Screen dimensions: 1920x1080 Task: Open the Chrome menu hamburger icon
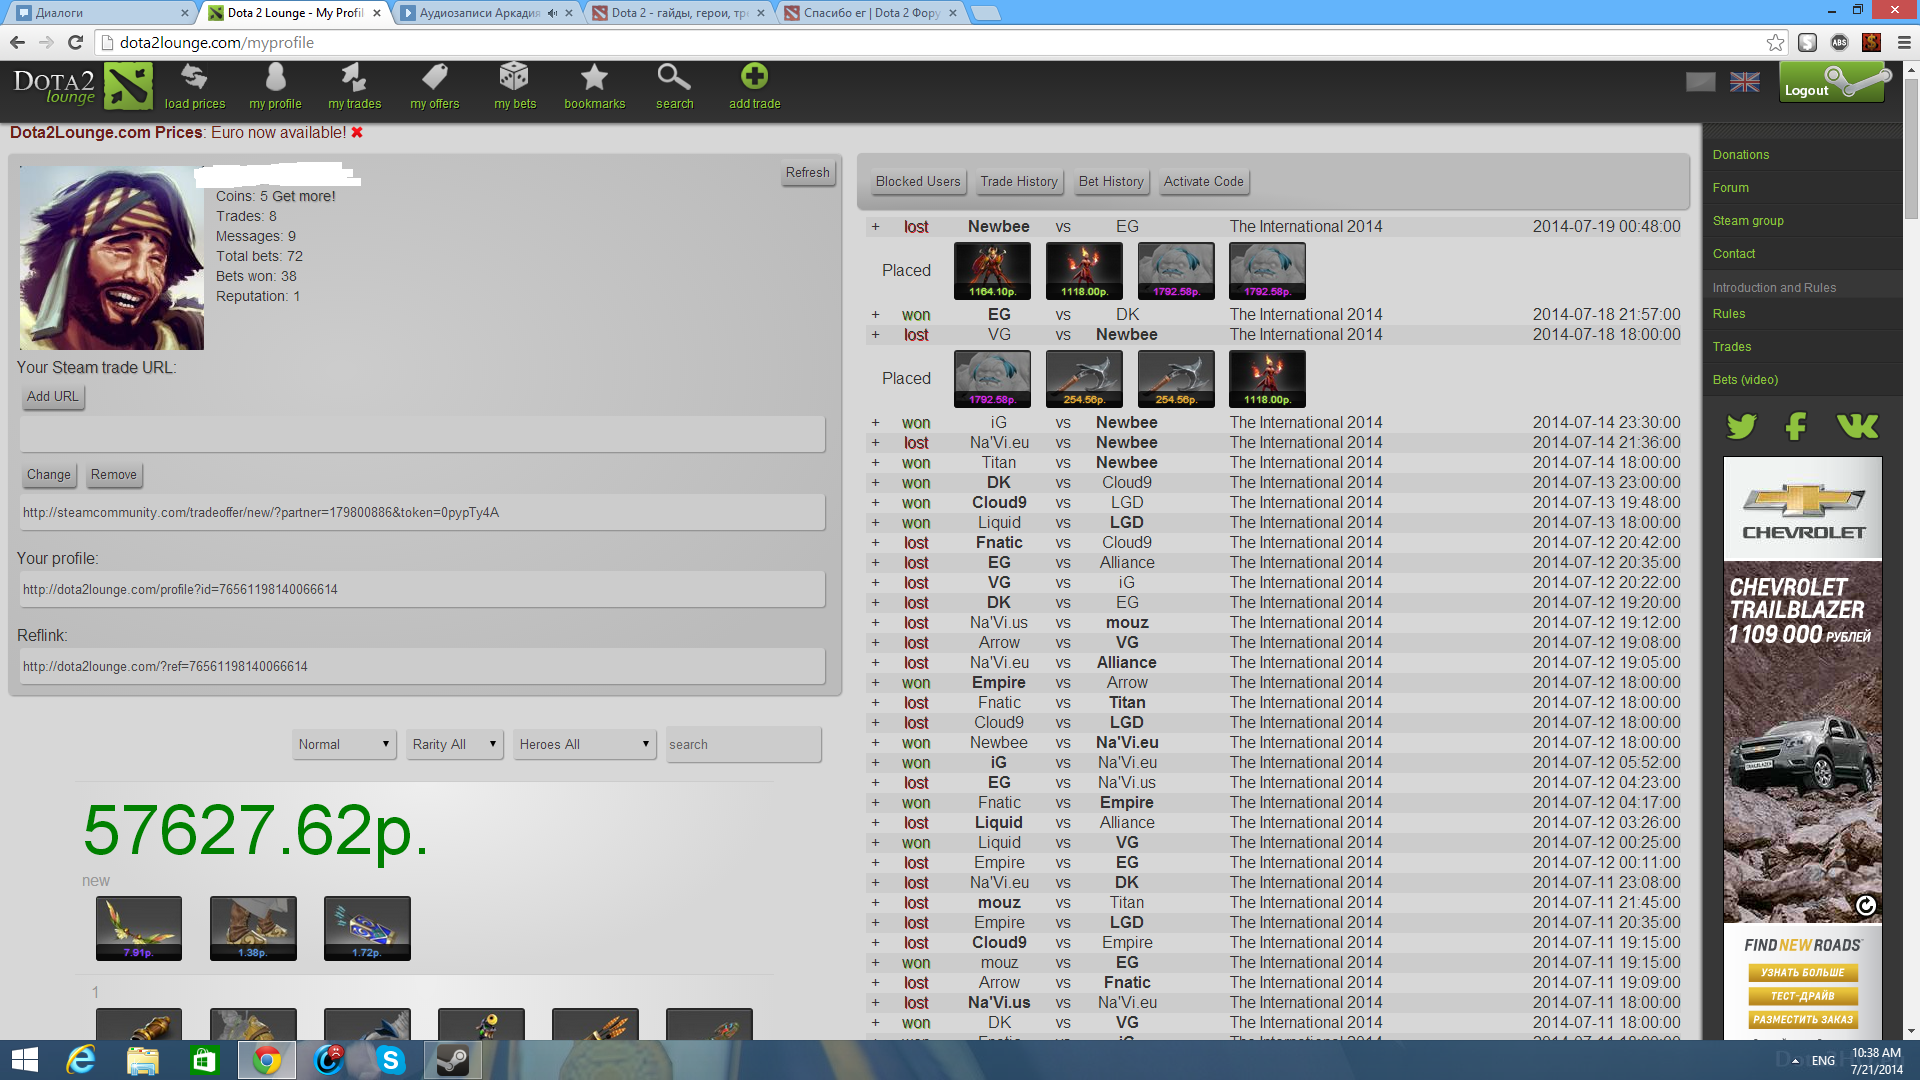(x=1904, y=42)
